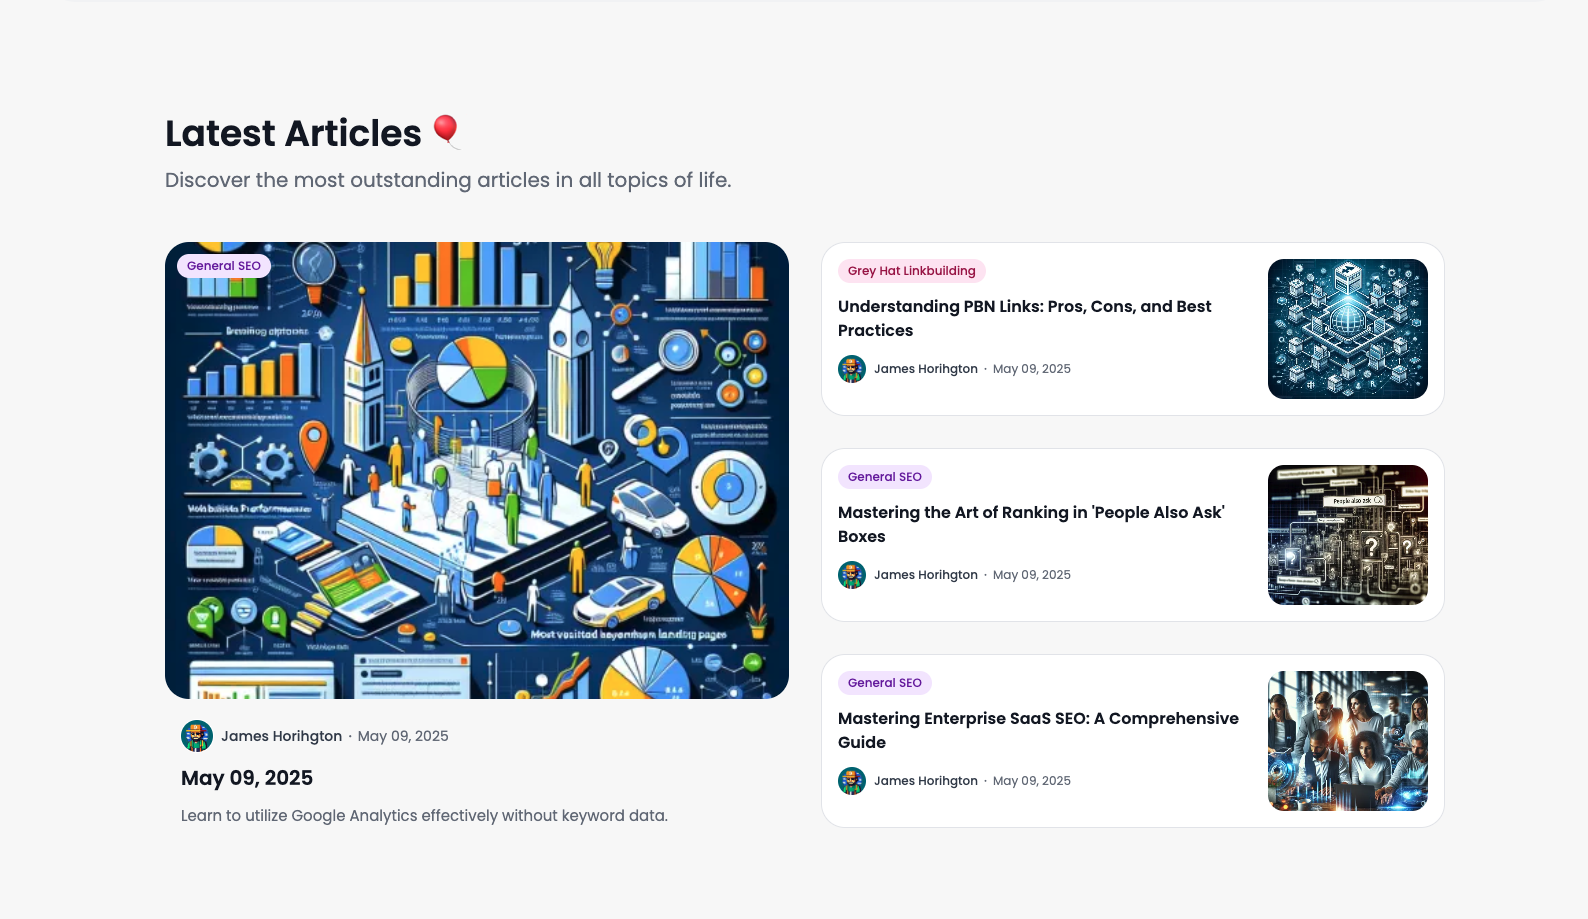Open James Horihgton profile under featured article
The width and height of the screenshot is (1588, 919).
[x=281, y=736]
